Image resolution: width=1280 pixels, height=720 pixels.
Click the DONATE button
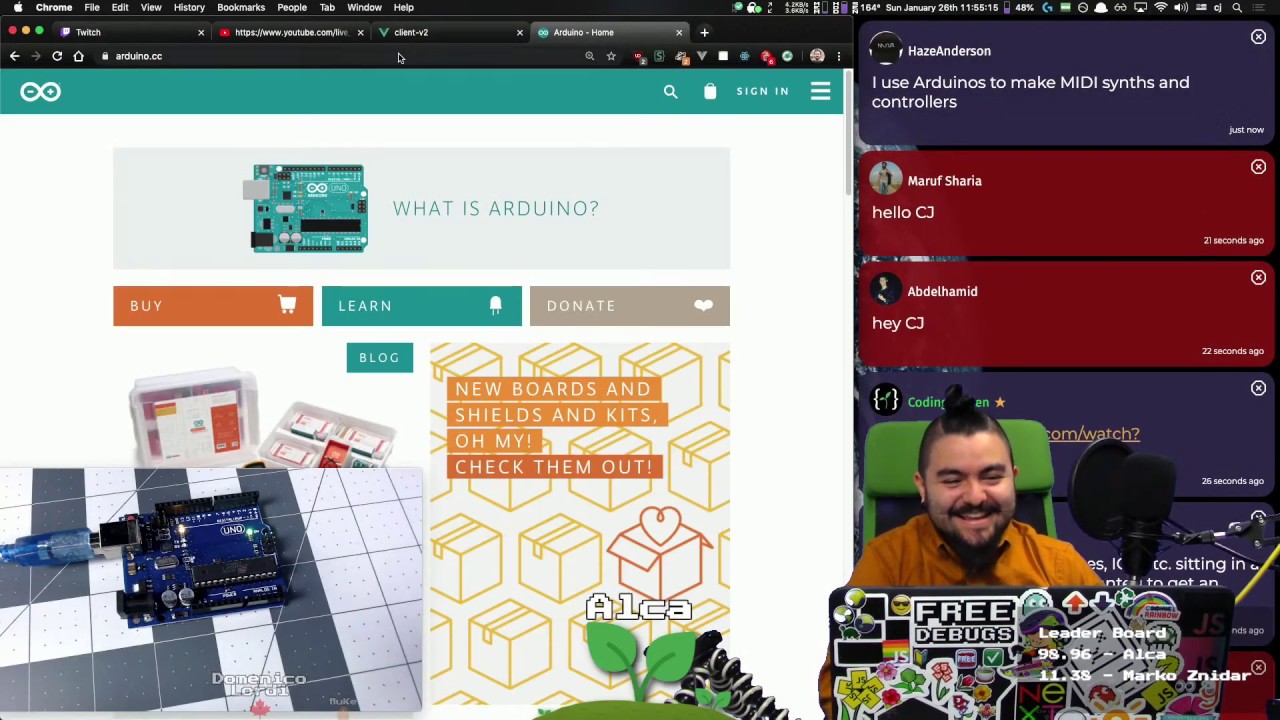click(x=630, y=306)
